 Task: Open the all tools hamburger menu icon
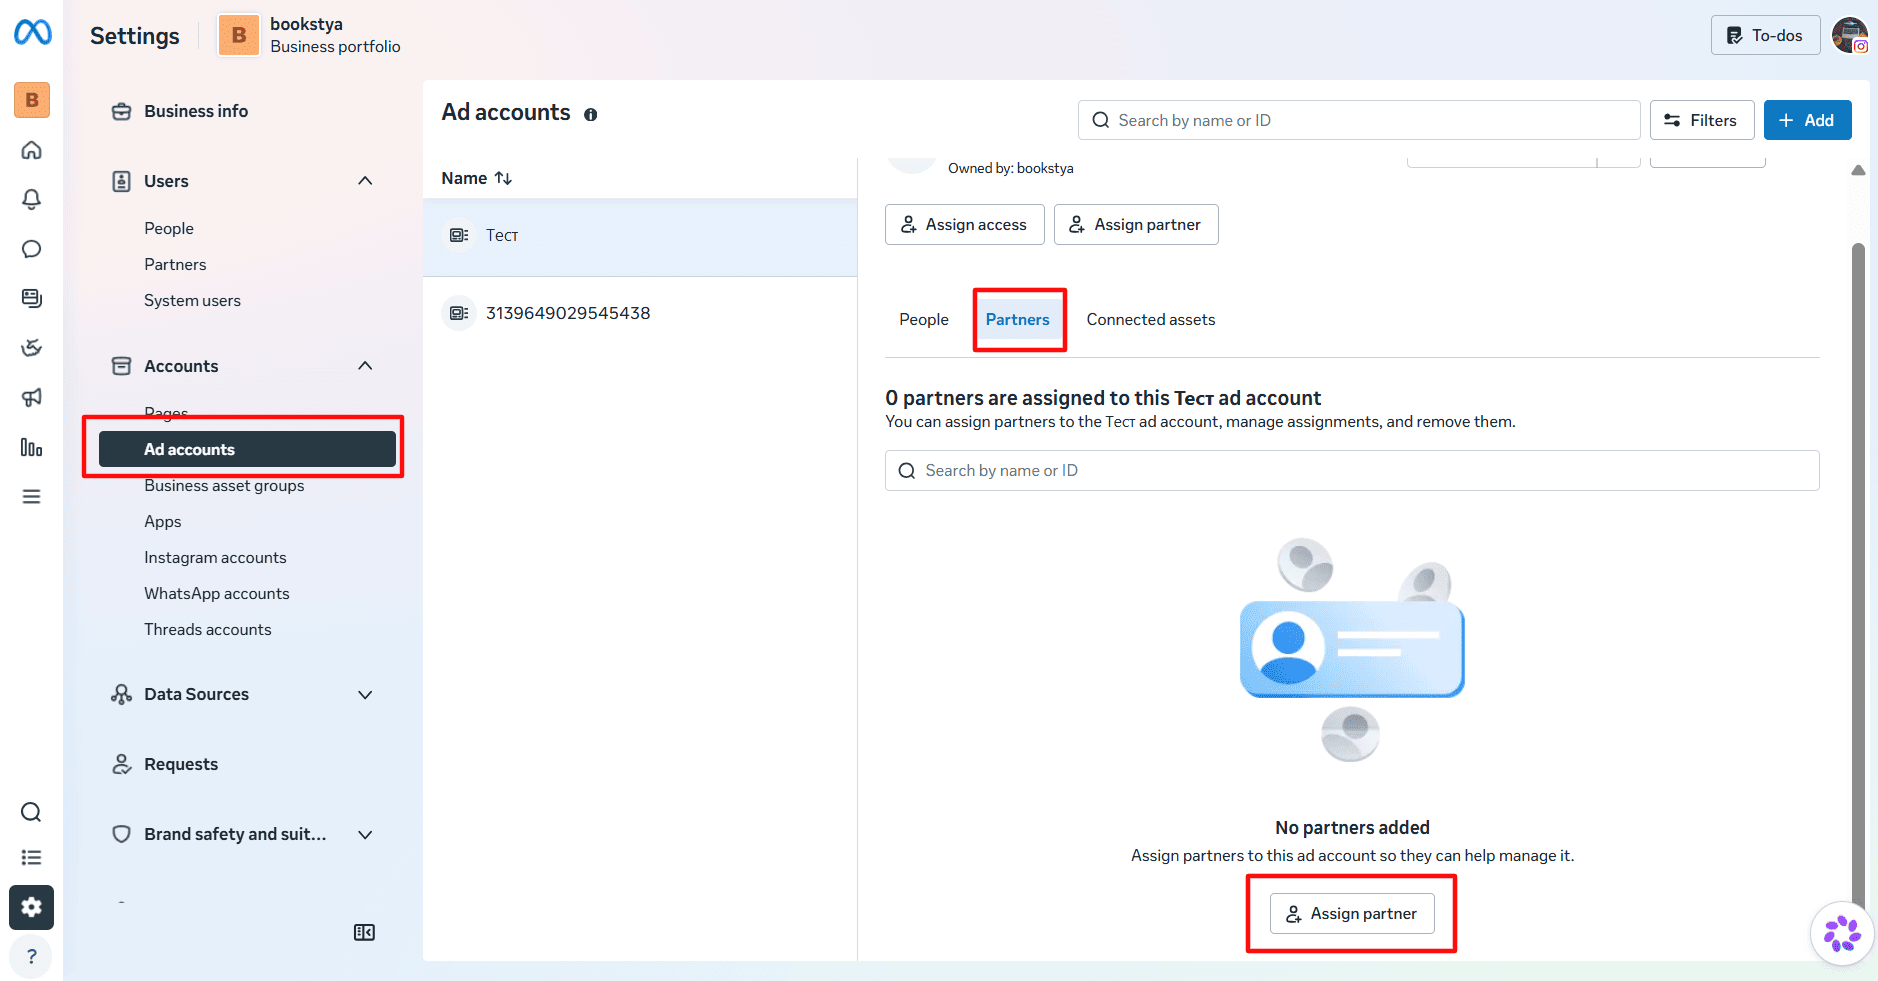[x=32, y=496]
